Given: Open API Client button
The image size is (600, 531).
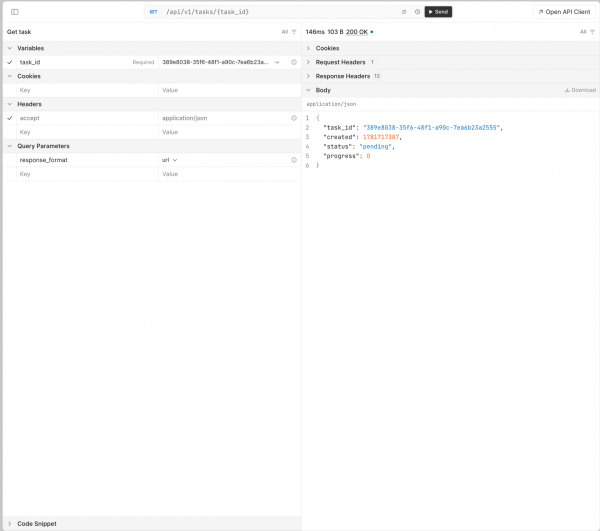Looking at the screenshot, I should [564, 12].
